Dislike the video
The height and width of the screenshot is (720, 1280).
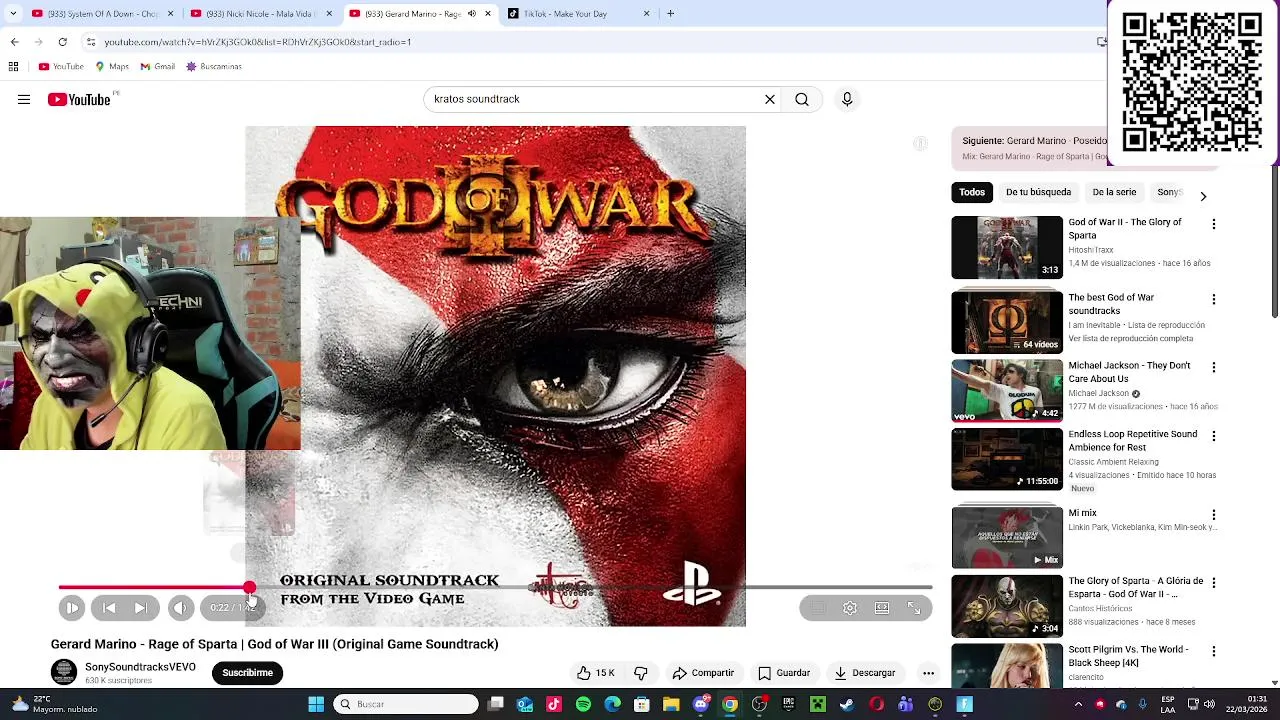[641, 673]
